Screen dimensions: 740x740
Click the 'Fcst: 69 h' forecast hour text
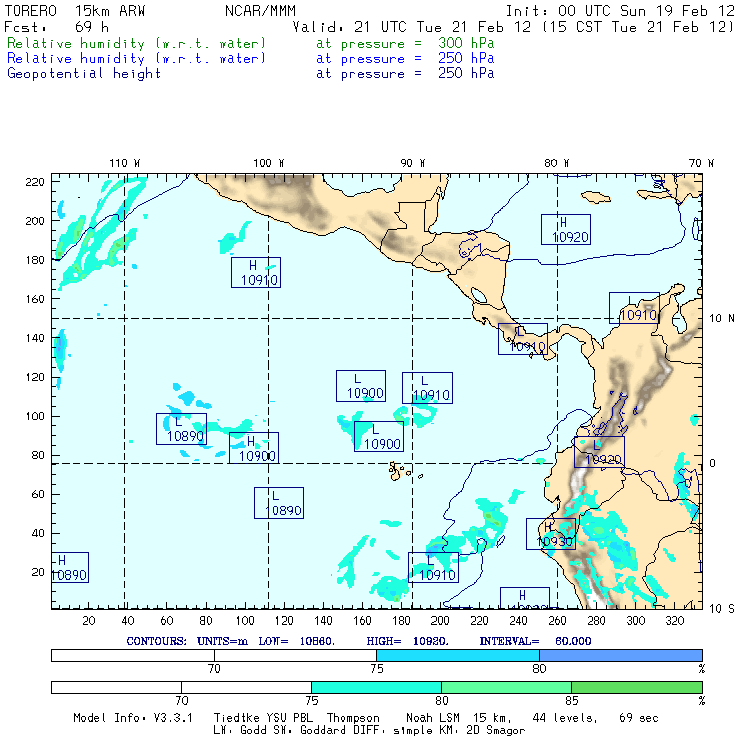pyautogui.click(x=56, y=27)
